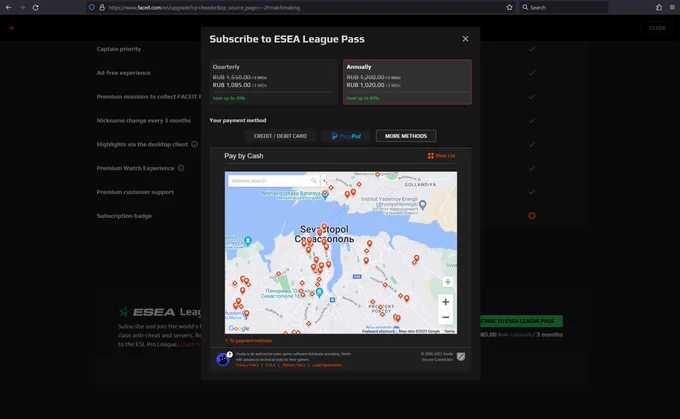Click Nickname change every 3 months label

coord(144,121)
